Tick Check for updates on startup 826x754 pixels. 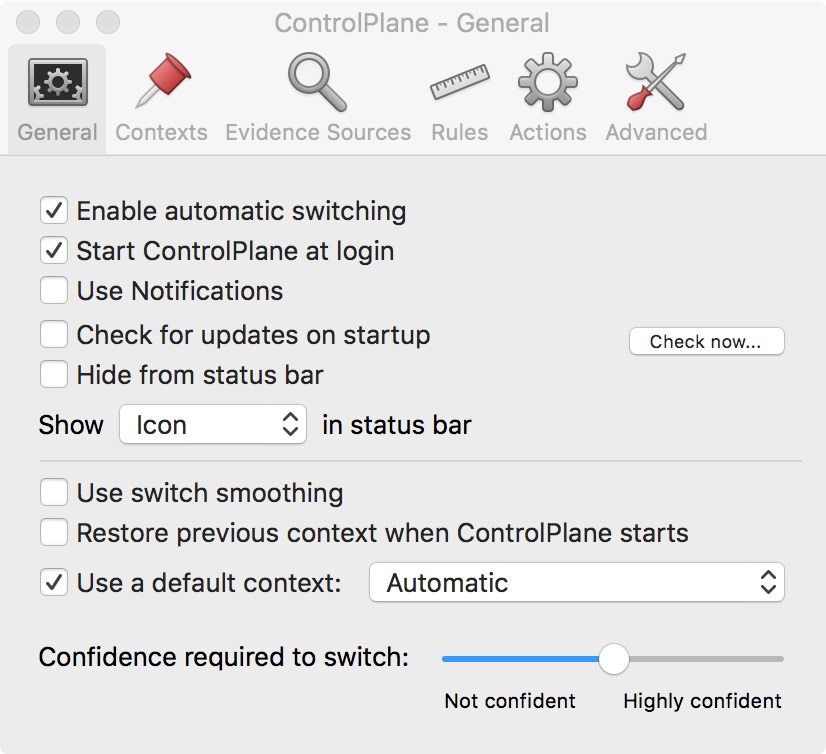point(54,335)
